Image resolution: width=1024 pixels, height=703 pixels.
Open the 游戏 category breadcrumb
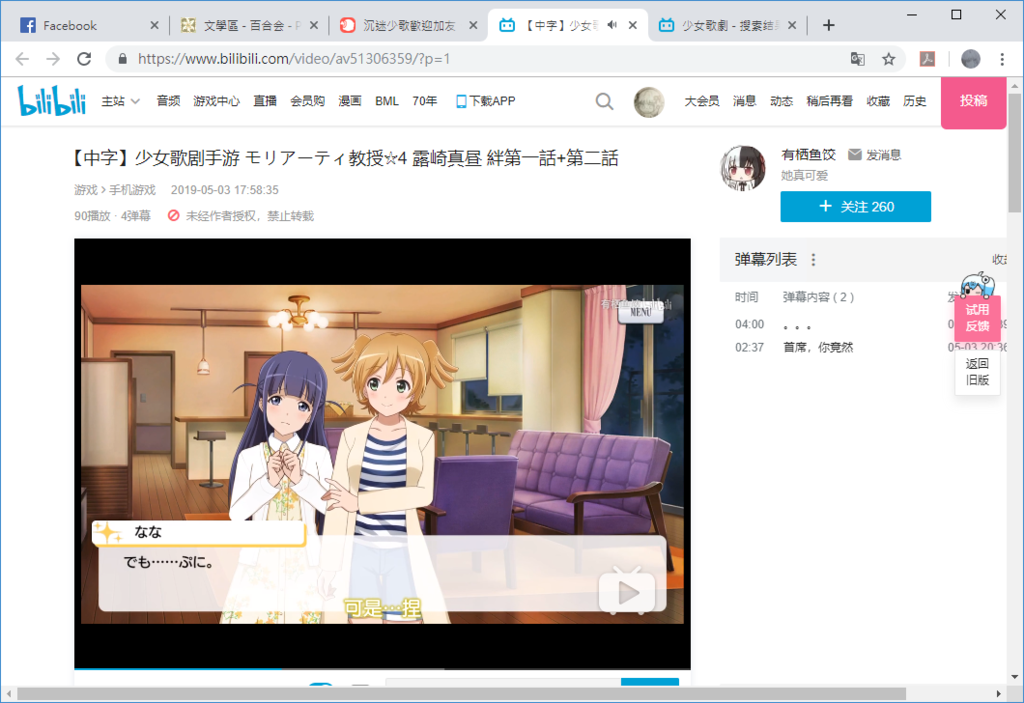[86, 190]
